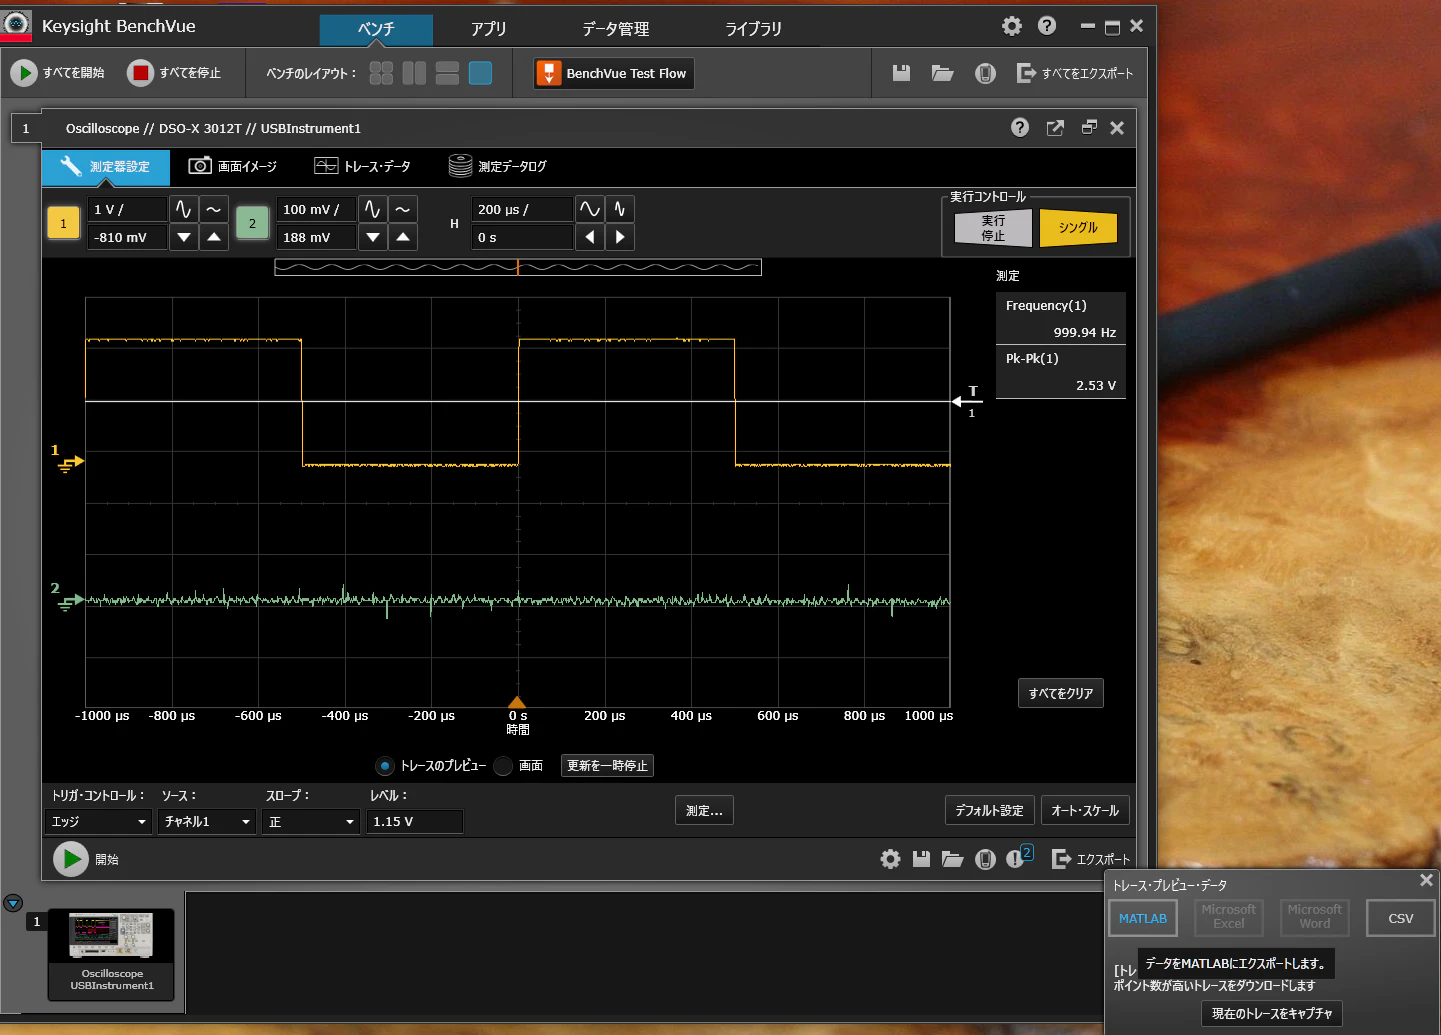Toggle the 実行 停止 run control button
The height and width of the screenshot is (1035, 1441).
point(993,228)
